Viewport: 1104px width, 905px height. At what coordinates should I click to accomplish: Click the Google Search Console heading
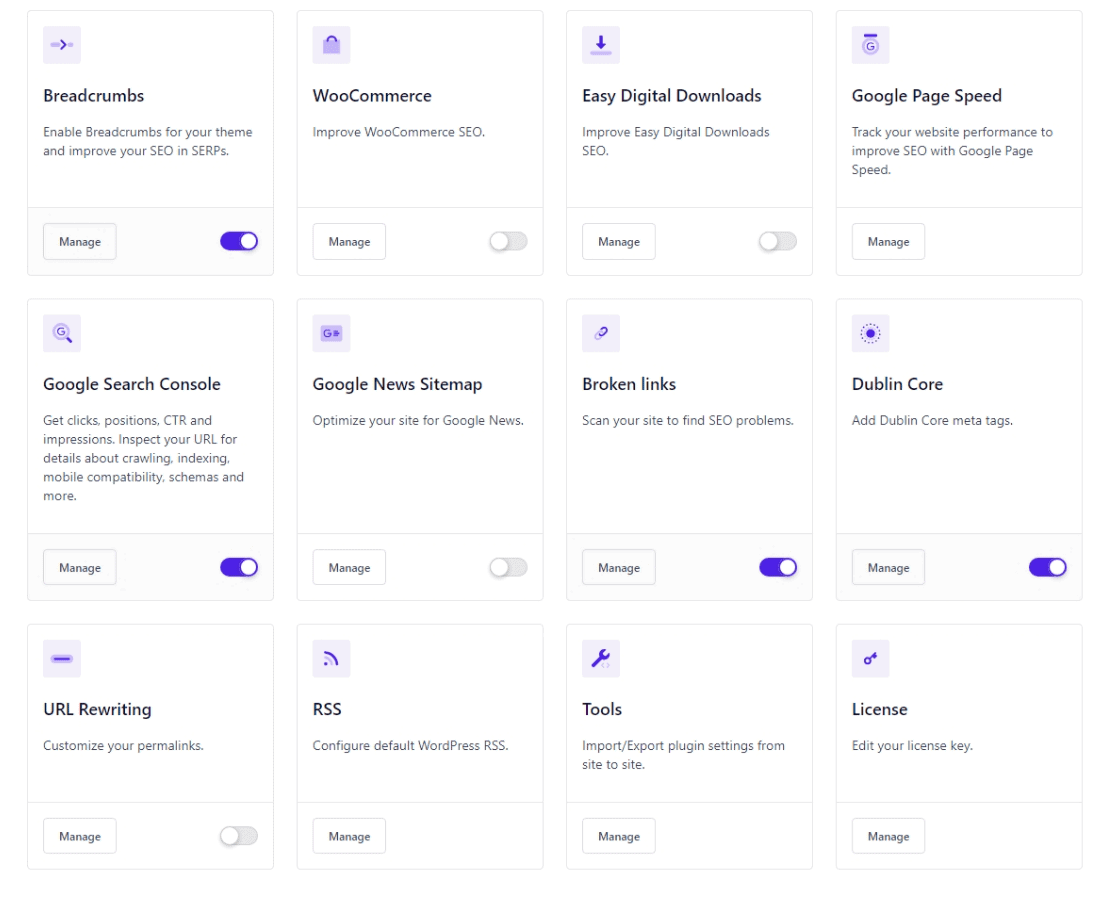[132, 385]
